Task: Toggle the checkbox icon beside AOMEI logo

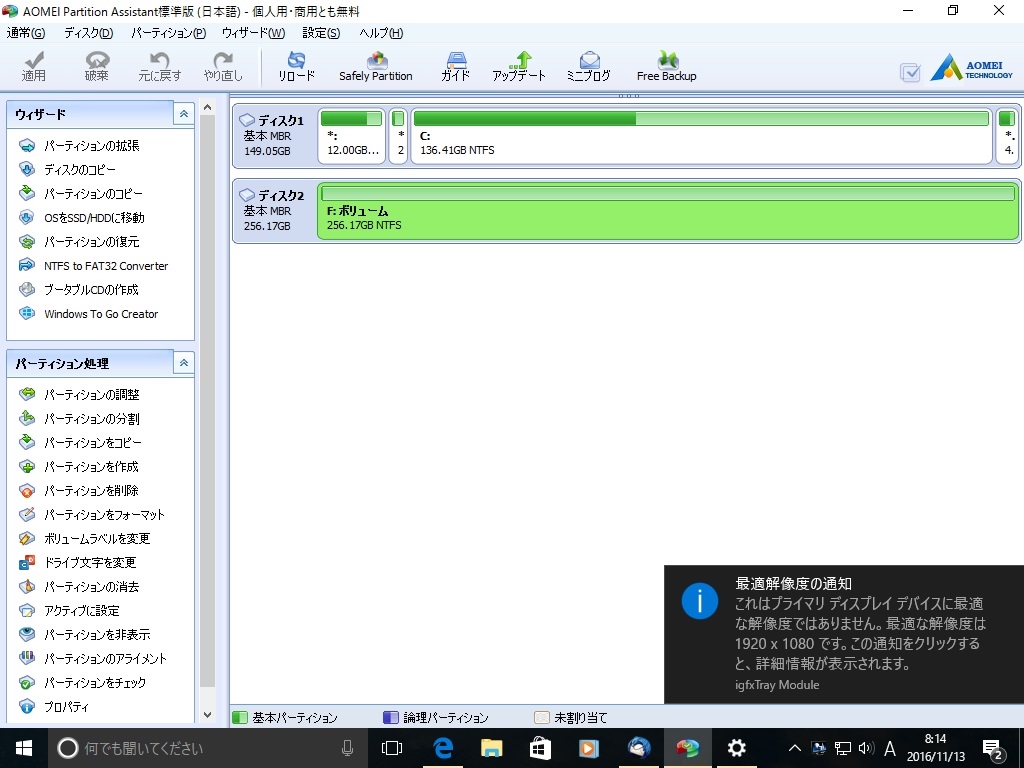Action: click(910, 72)
